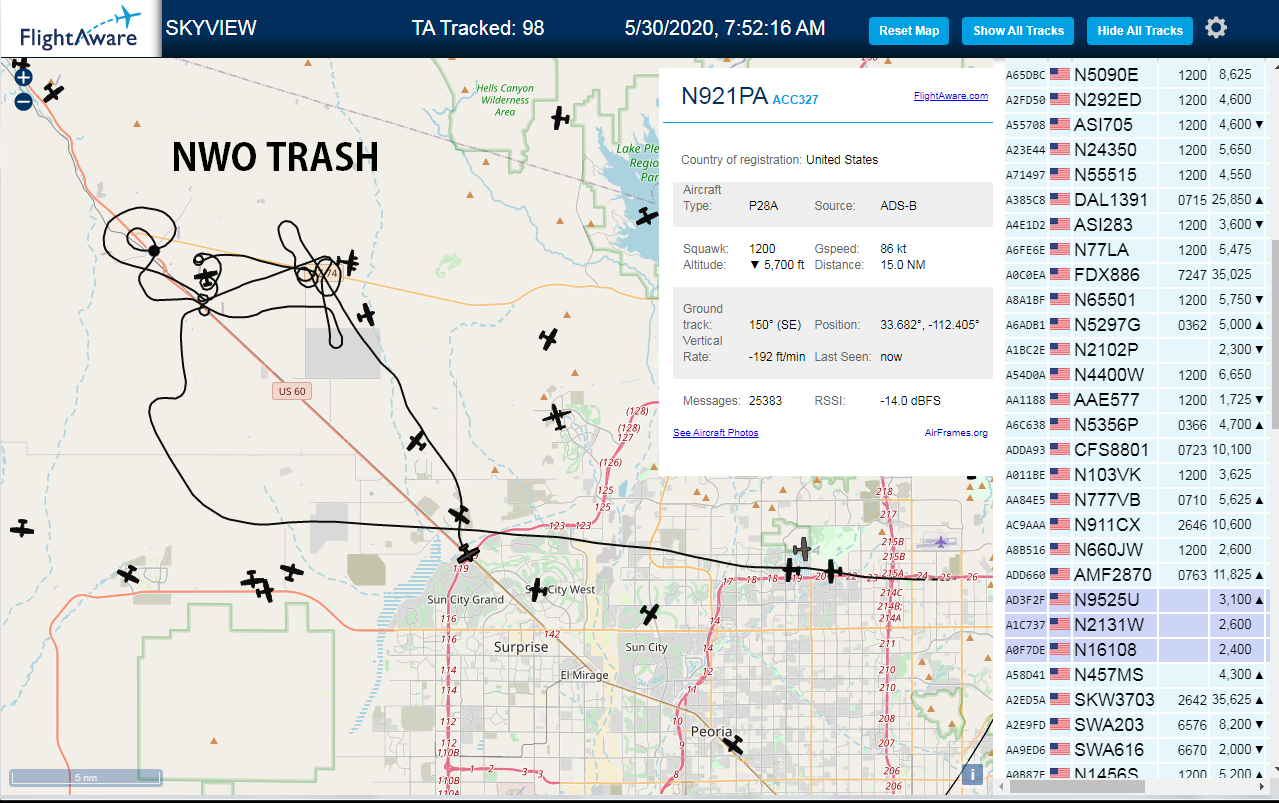Select aircraft icon directly below the zoom-out button
Viewport: 1279px width, 803px height.
point(54,92)
